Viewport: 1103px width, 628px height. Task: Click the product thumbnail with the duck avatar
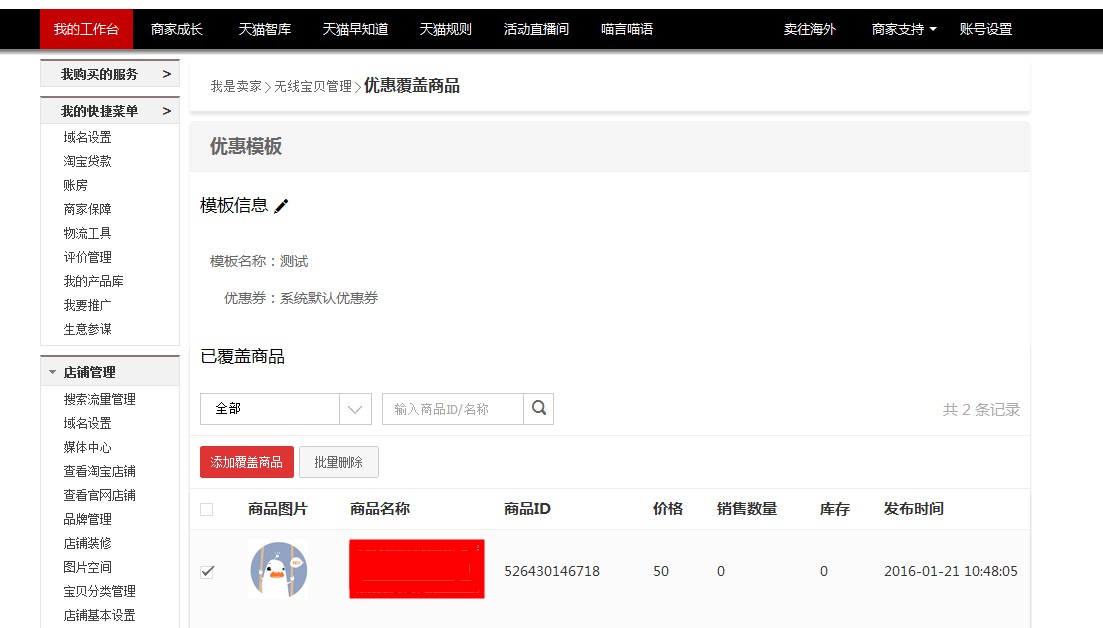(x=279, y=570)
